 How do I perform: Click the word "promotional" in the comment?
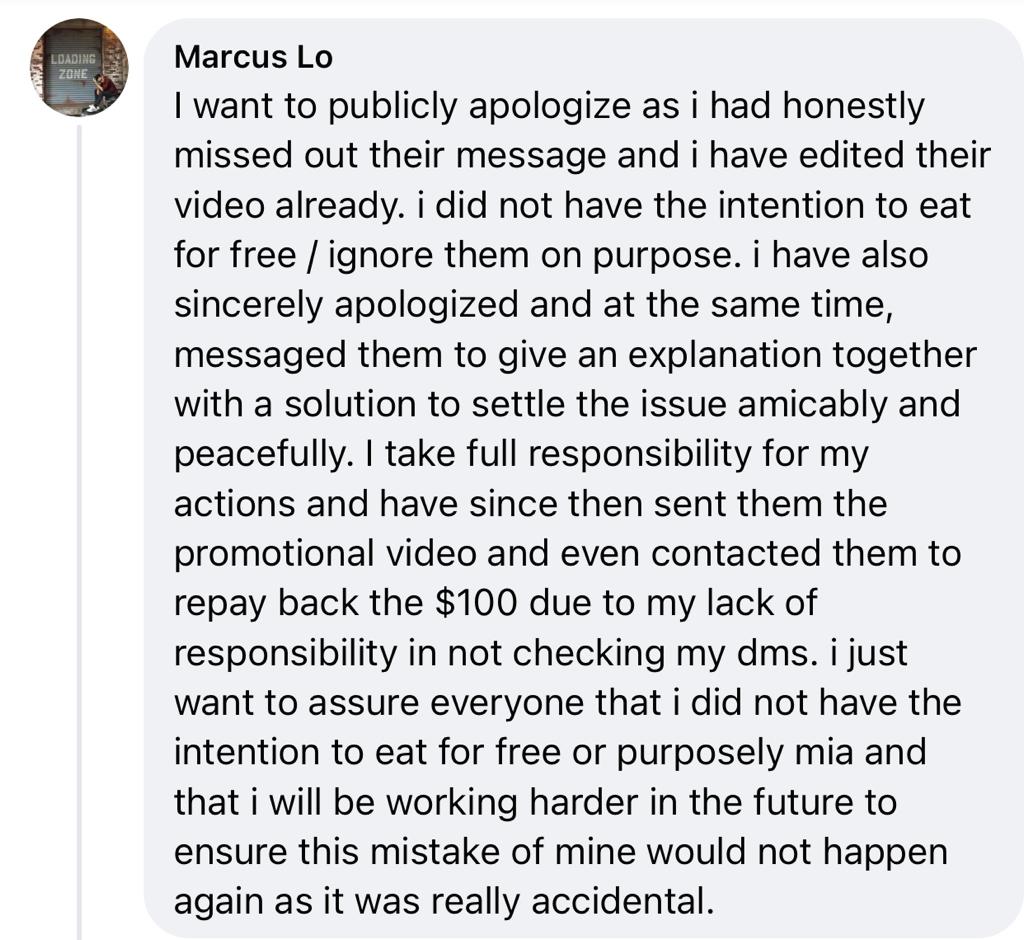(274, 555)
